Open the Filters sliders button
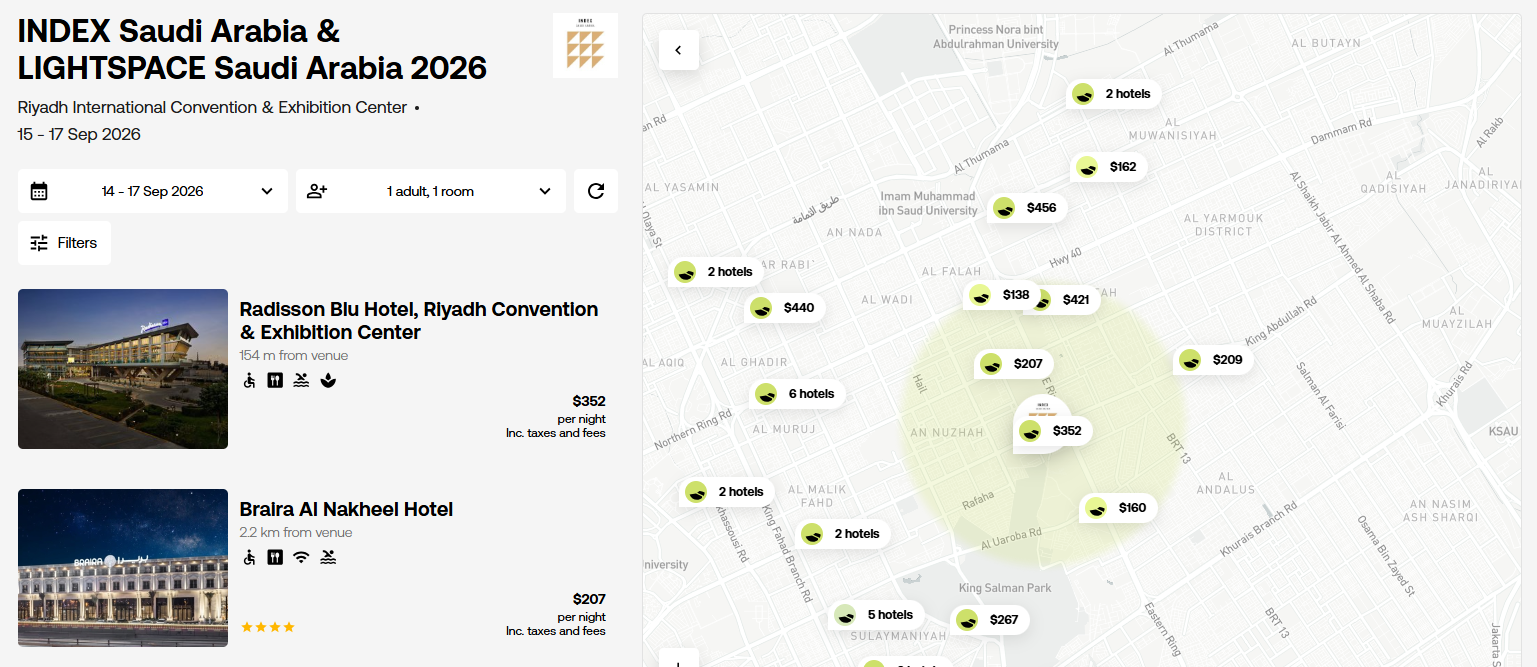The width and height of the screenshot is (1537, 667). (64, 243)
